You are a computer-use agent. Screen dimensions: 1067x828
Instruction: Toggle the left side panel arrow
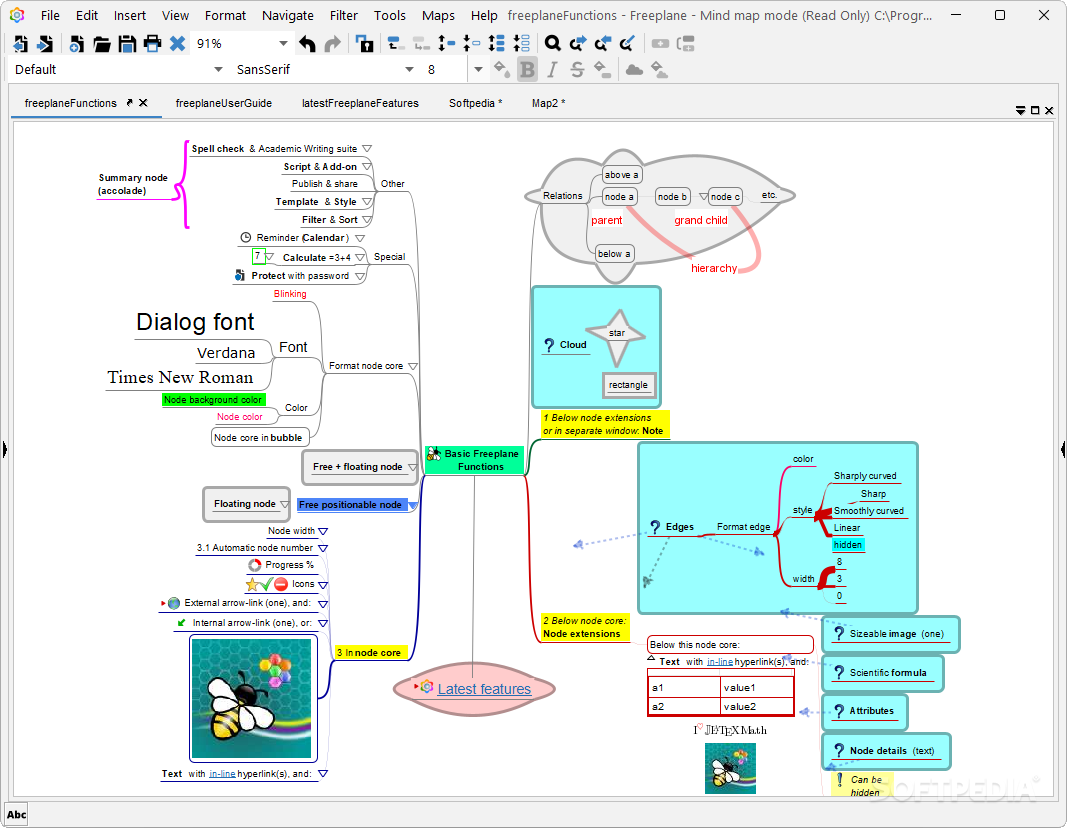click(x=5, y=449)
